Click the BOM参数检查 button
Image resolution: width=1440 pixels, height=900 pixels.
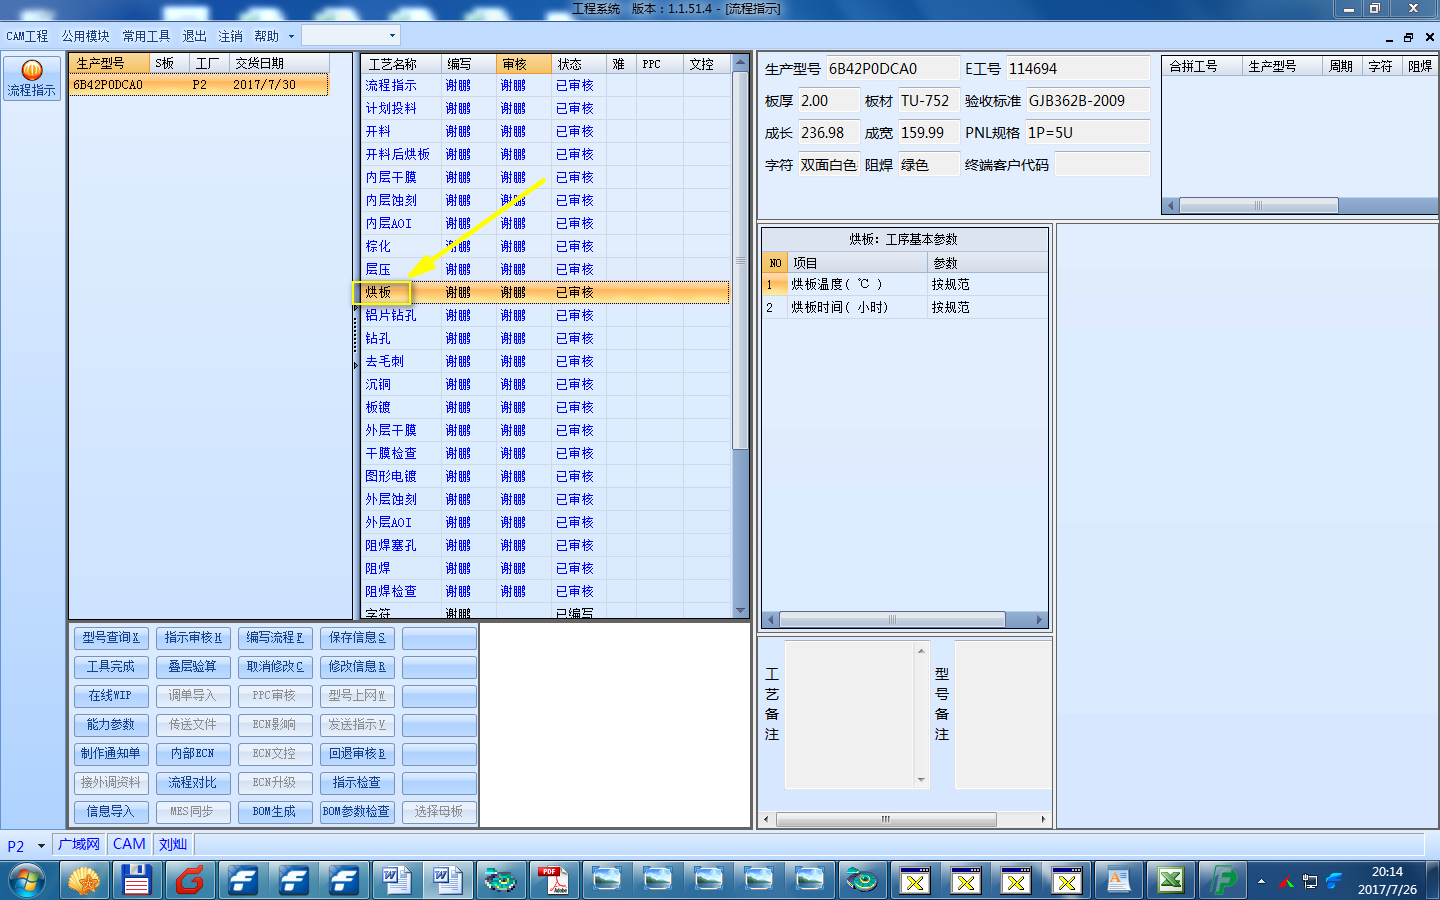click(357, 812)
